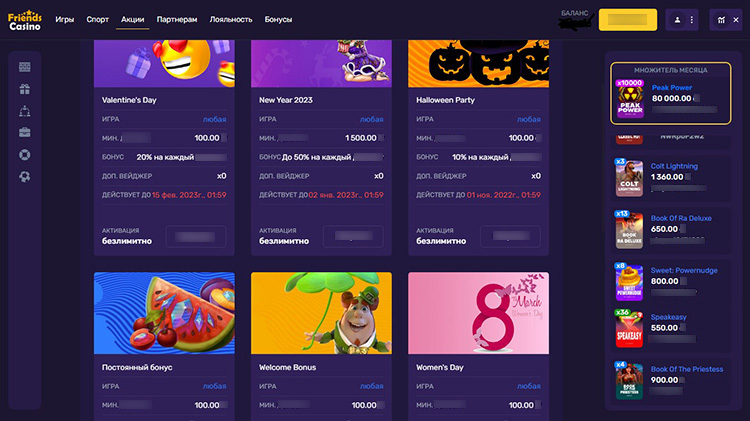The height and width of the screenshot is (421, 750).
Task: Open the statistics chart icon in header
Action: coord(721,20)
